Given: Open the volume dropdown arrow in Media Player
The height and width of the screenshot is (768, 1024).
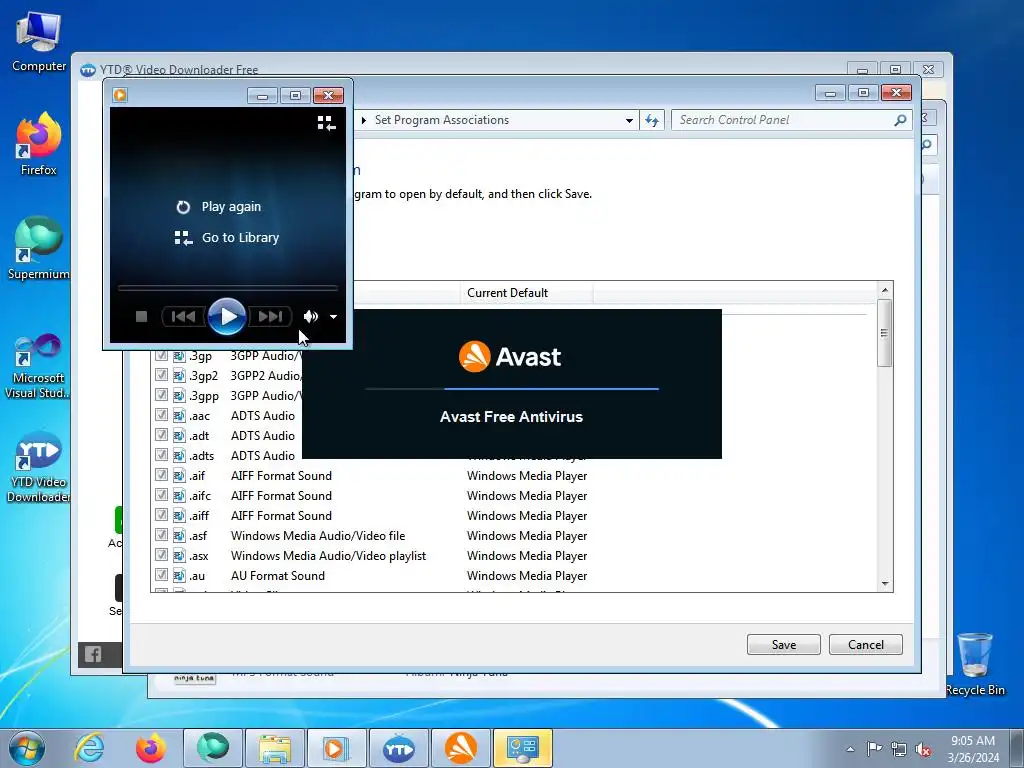Looking at the screenshot, I should [x=334, y=317].
